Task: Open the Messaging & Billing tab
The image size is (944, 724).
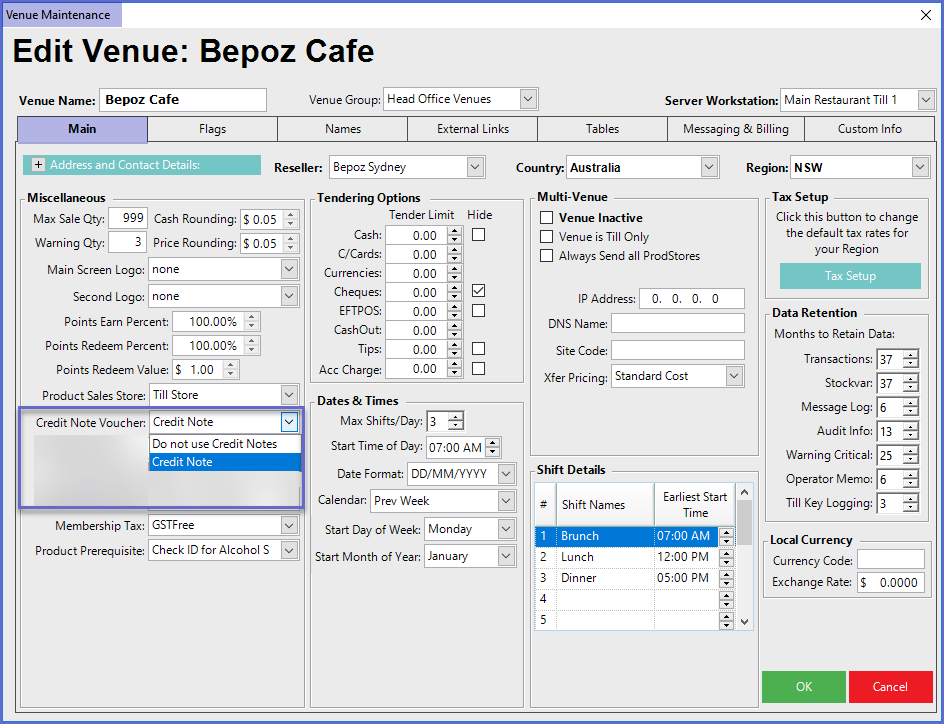Action: (x=735, y=129)
